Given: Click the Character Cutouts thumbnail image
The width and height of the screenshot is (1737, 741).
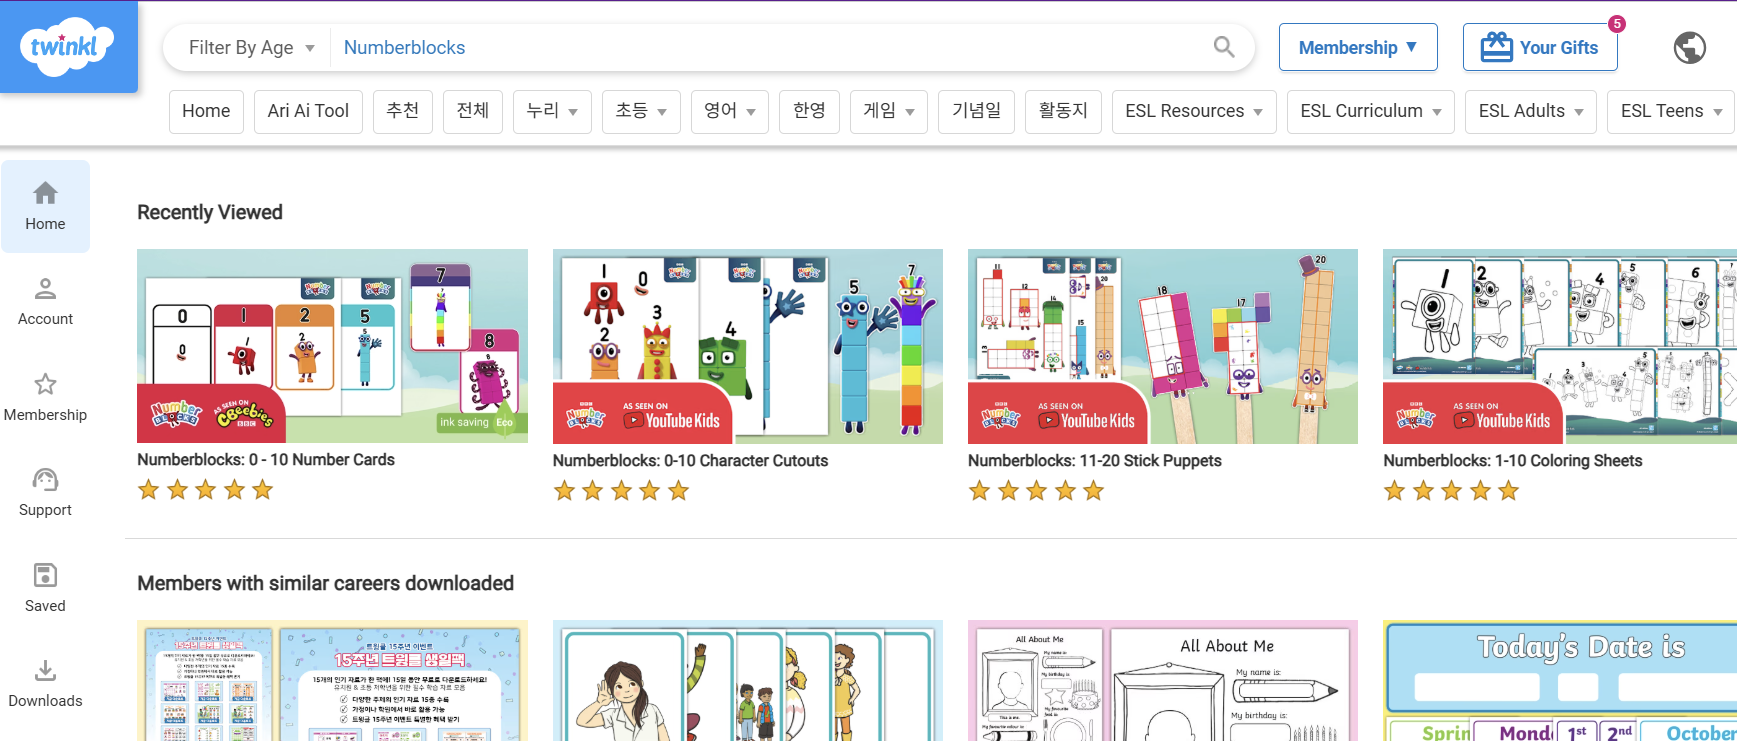Looking at the screenshot, I should point(748,346).
